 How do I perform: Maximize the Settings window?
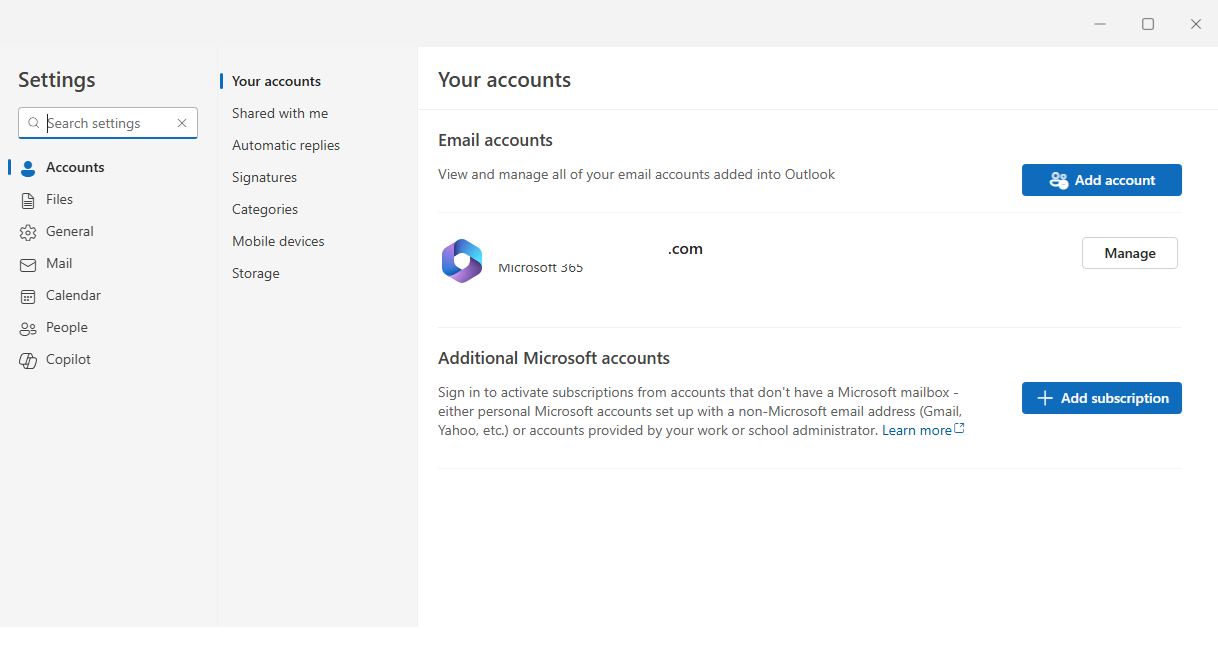tap(1148, 24)
